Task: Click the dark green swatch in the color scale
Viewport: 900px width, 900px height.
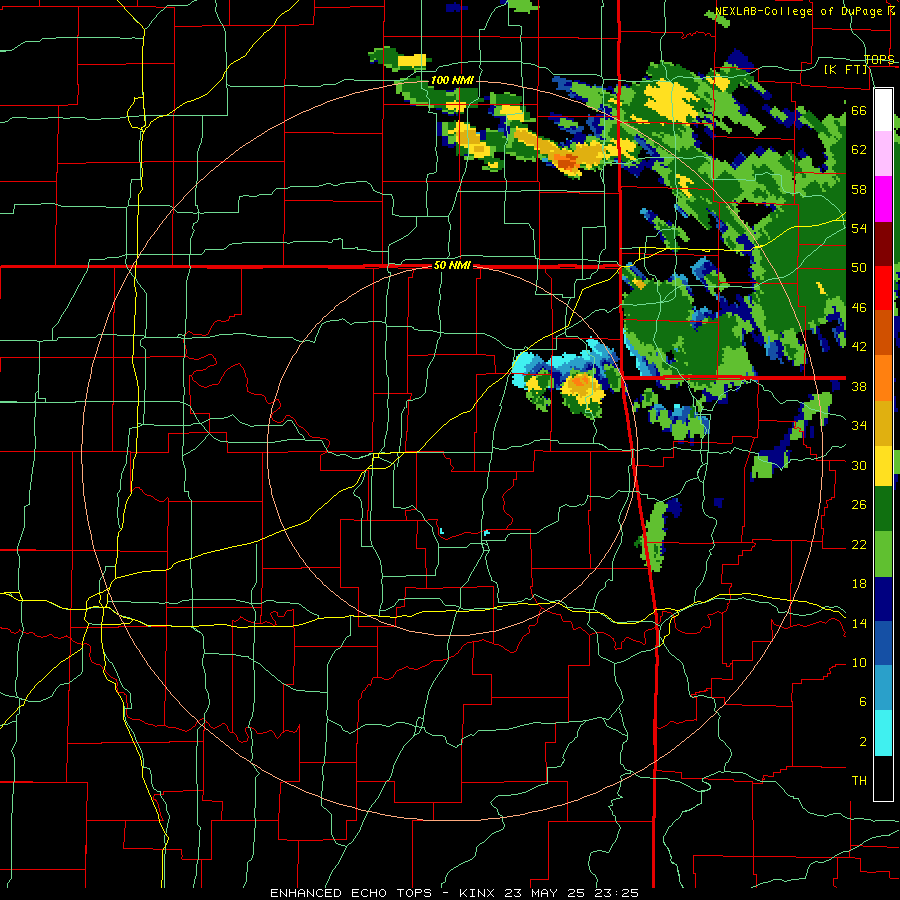Action: pyautogui.click(x=883, y=509)
